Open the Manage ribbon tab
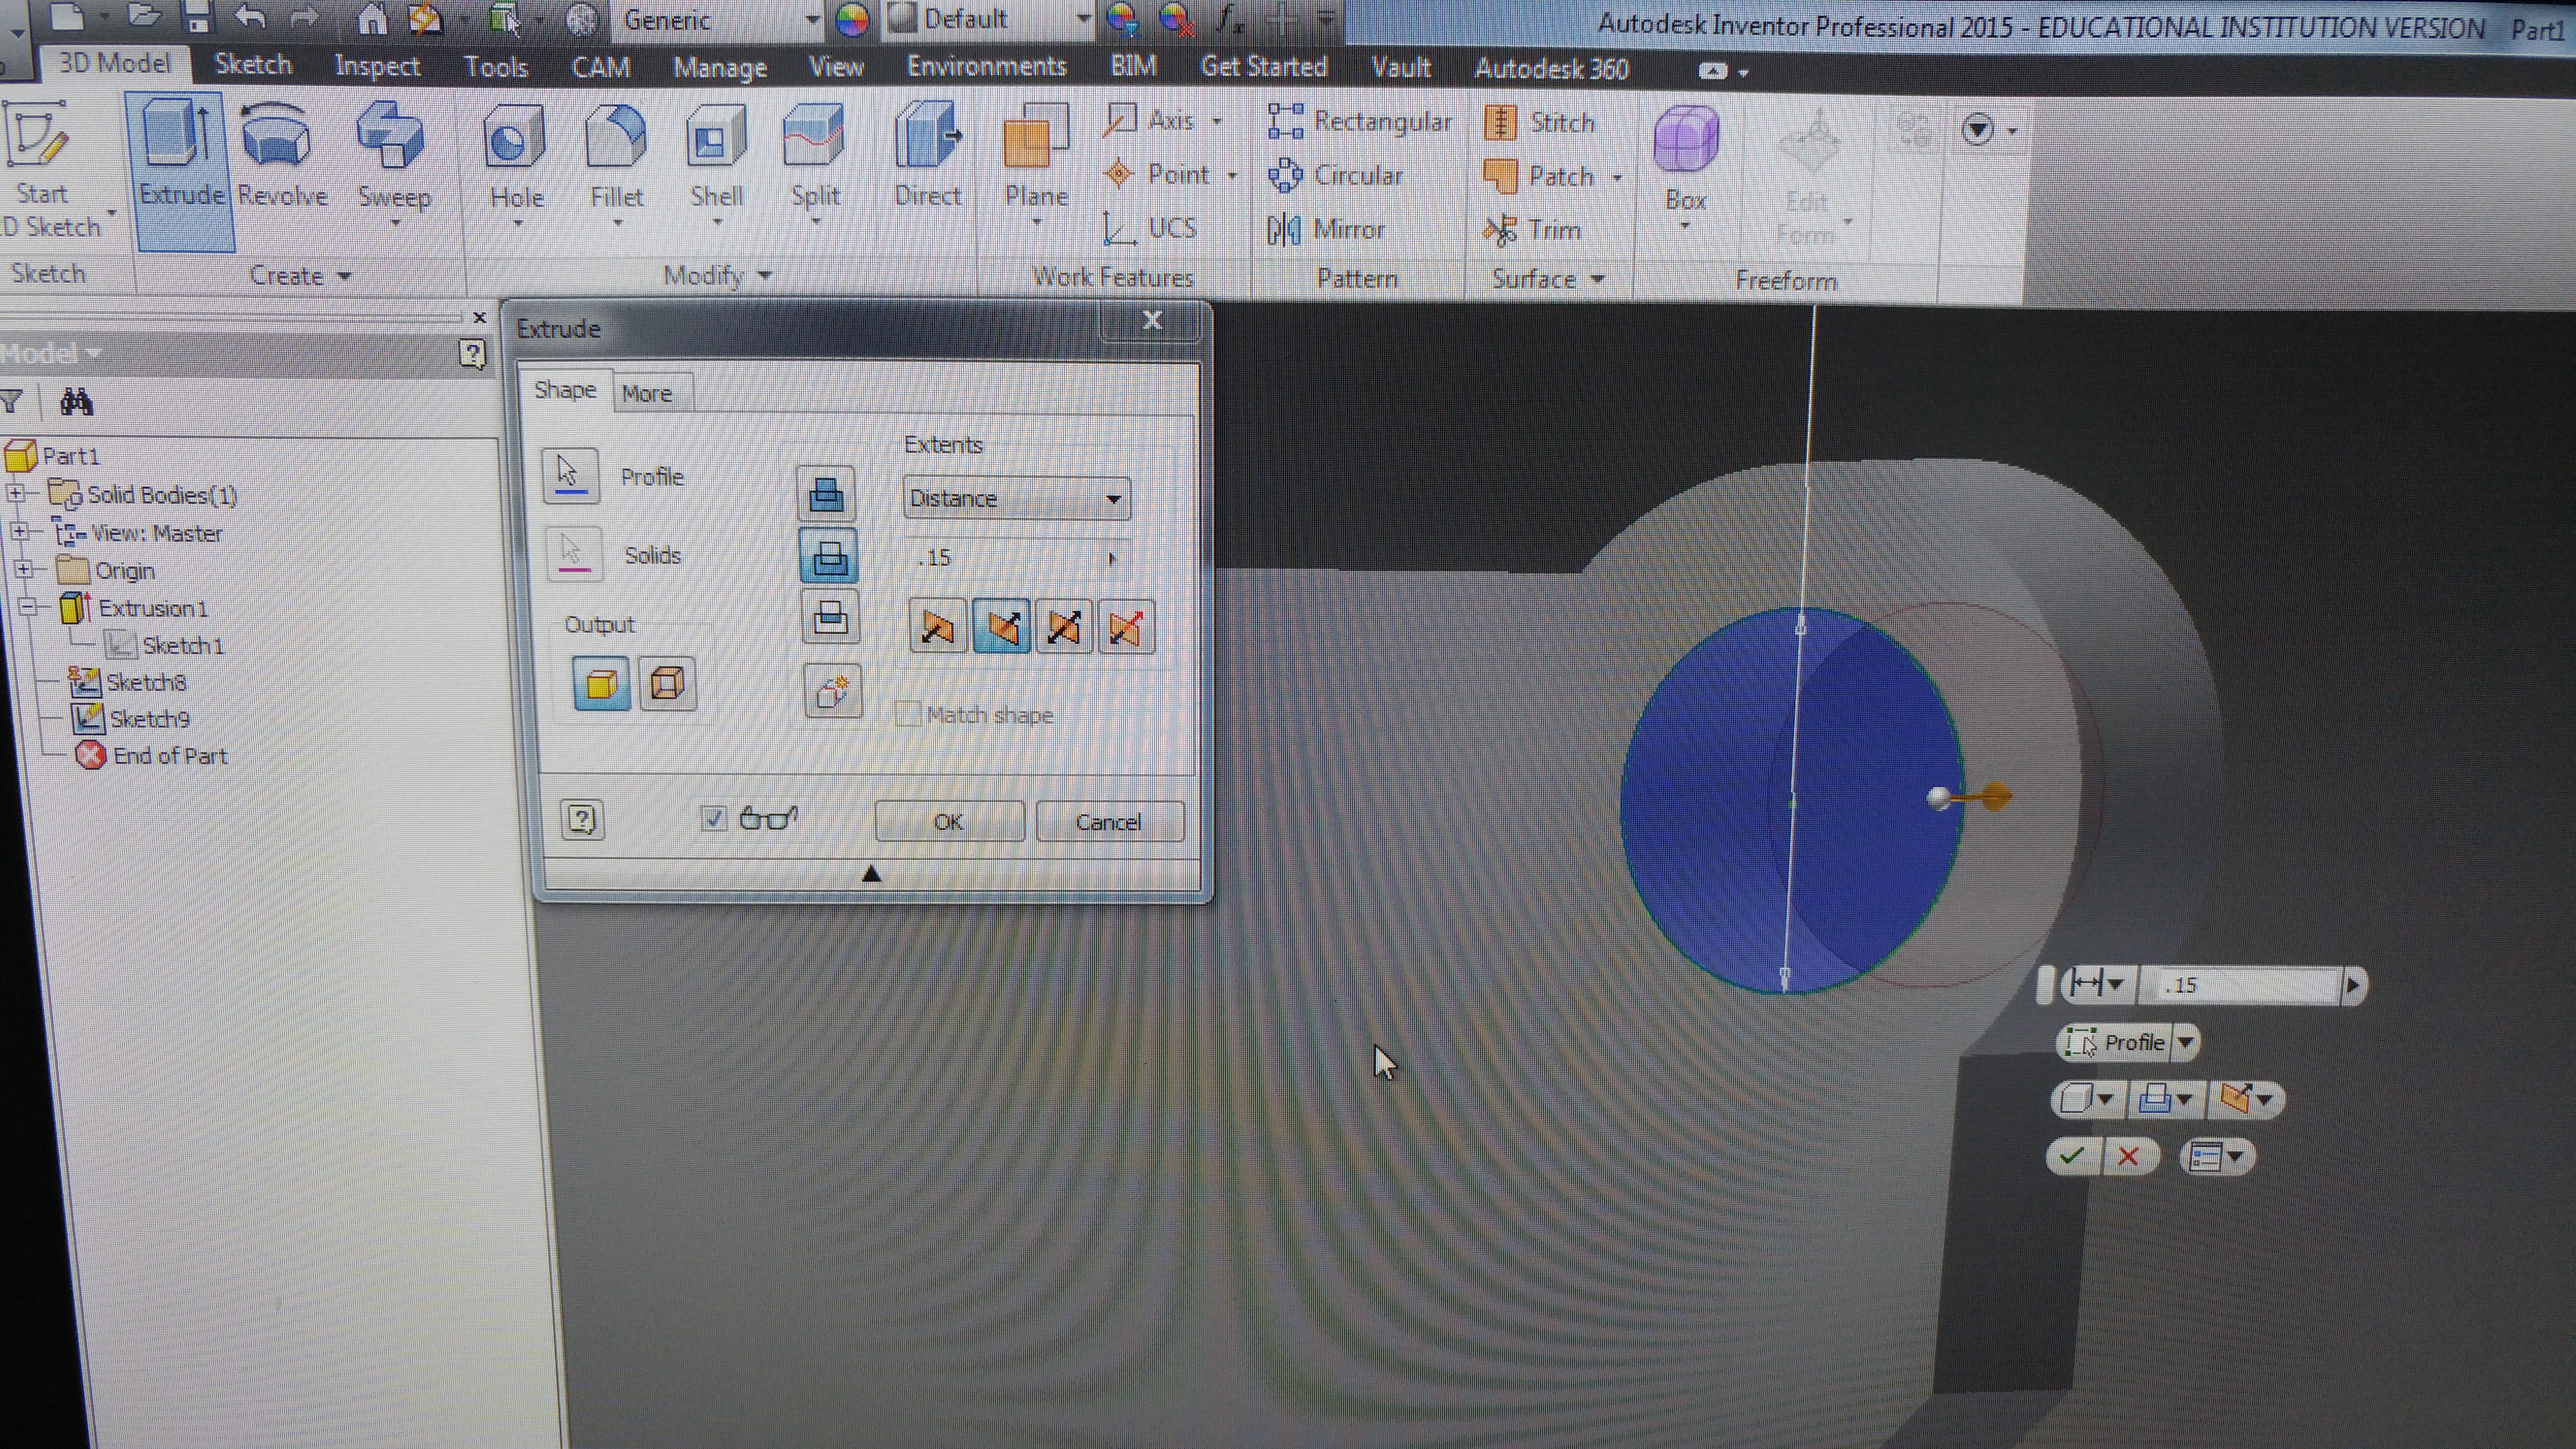 pos(719,68)
